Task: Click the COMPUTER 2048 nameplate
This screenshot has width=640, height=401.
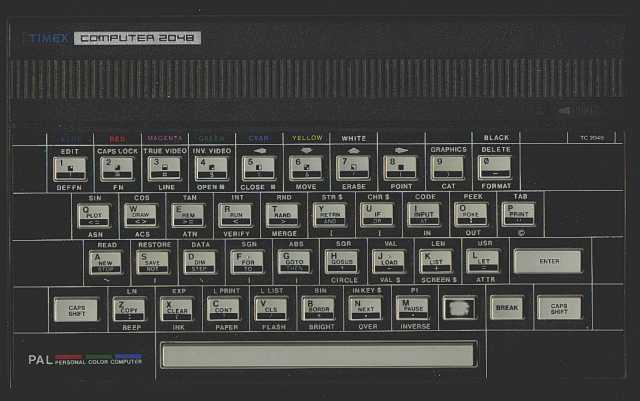Action: tap(137, 38)
